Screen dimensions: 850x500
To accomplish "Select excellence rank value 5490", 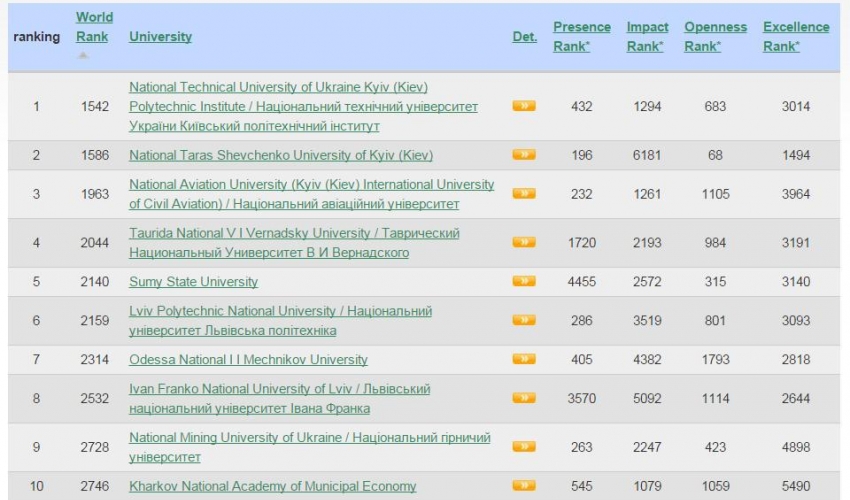I will (x=796, y=486).
